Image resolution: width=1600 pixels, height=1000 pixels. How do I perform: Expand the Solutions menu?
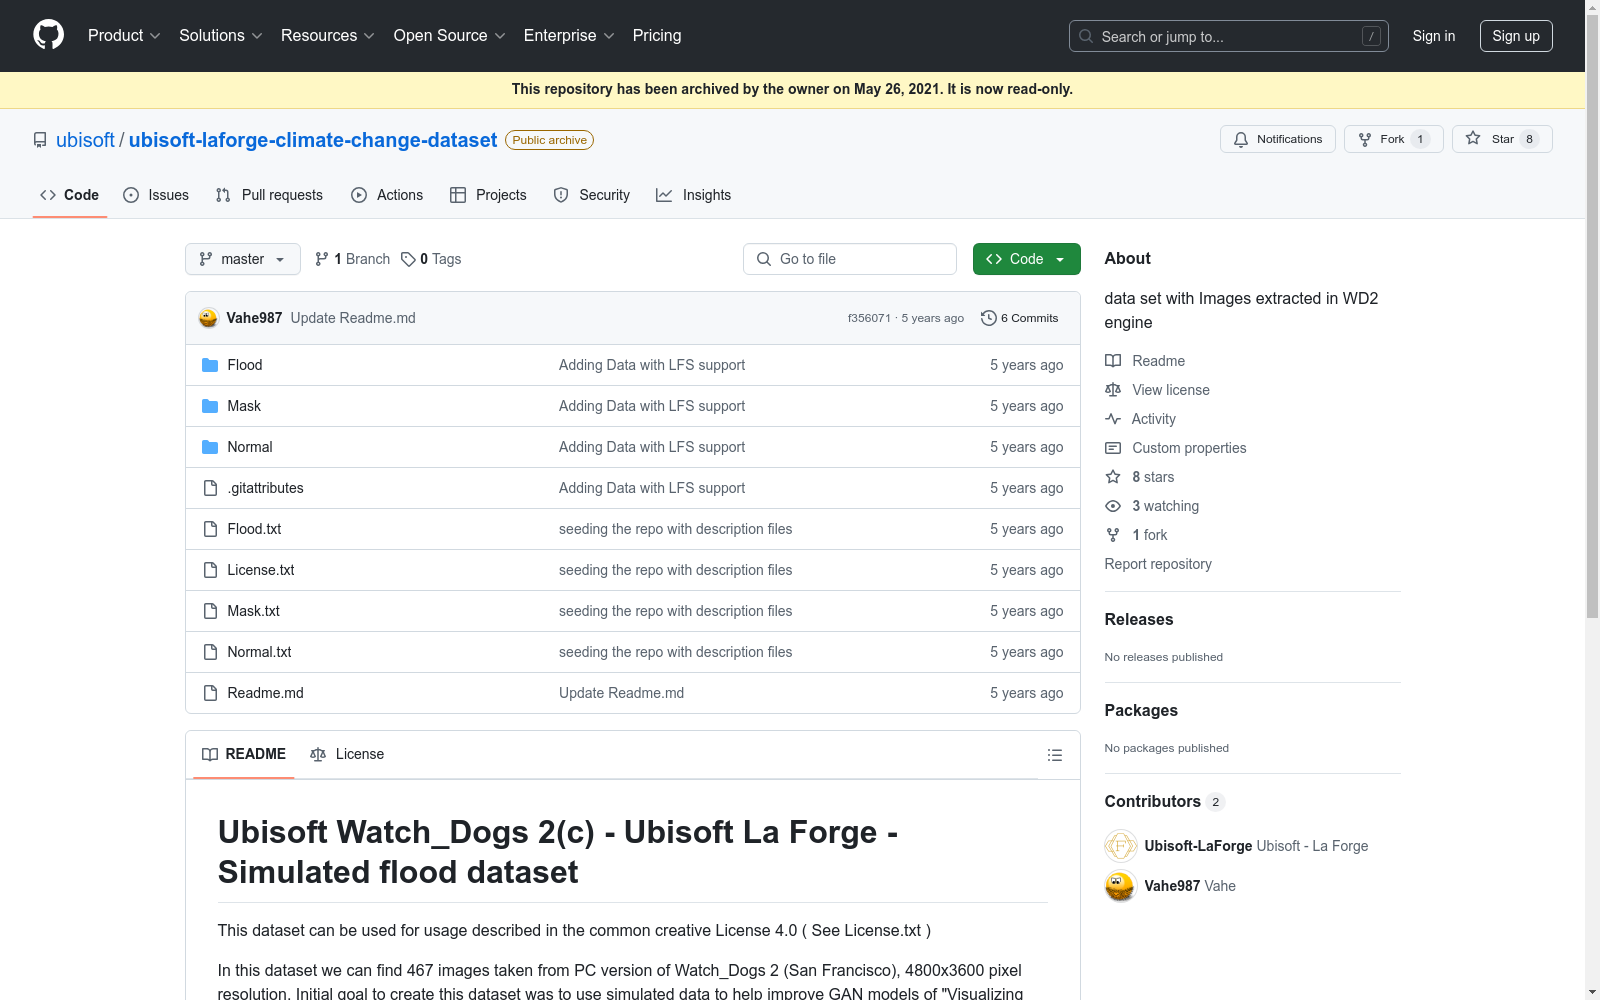tap(221, 36)
